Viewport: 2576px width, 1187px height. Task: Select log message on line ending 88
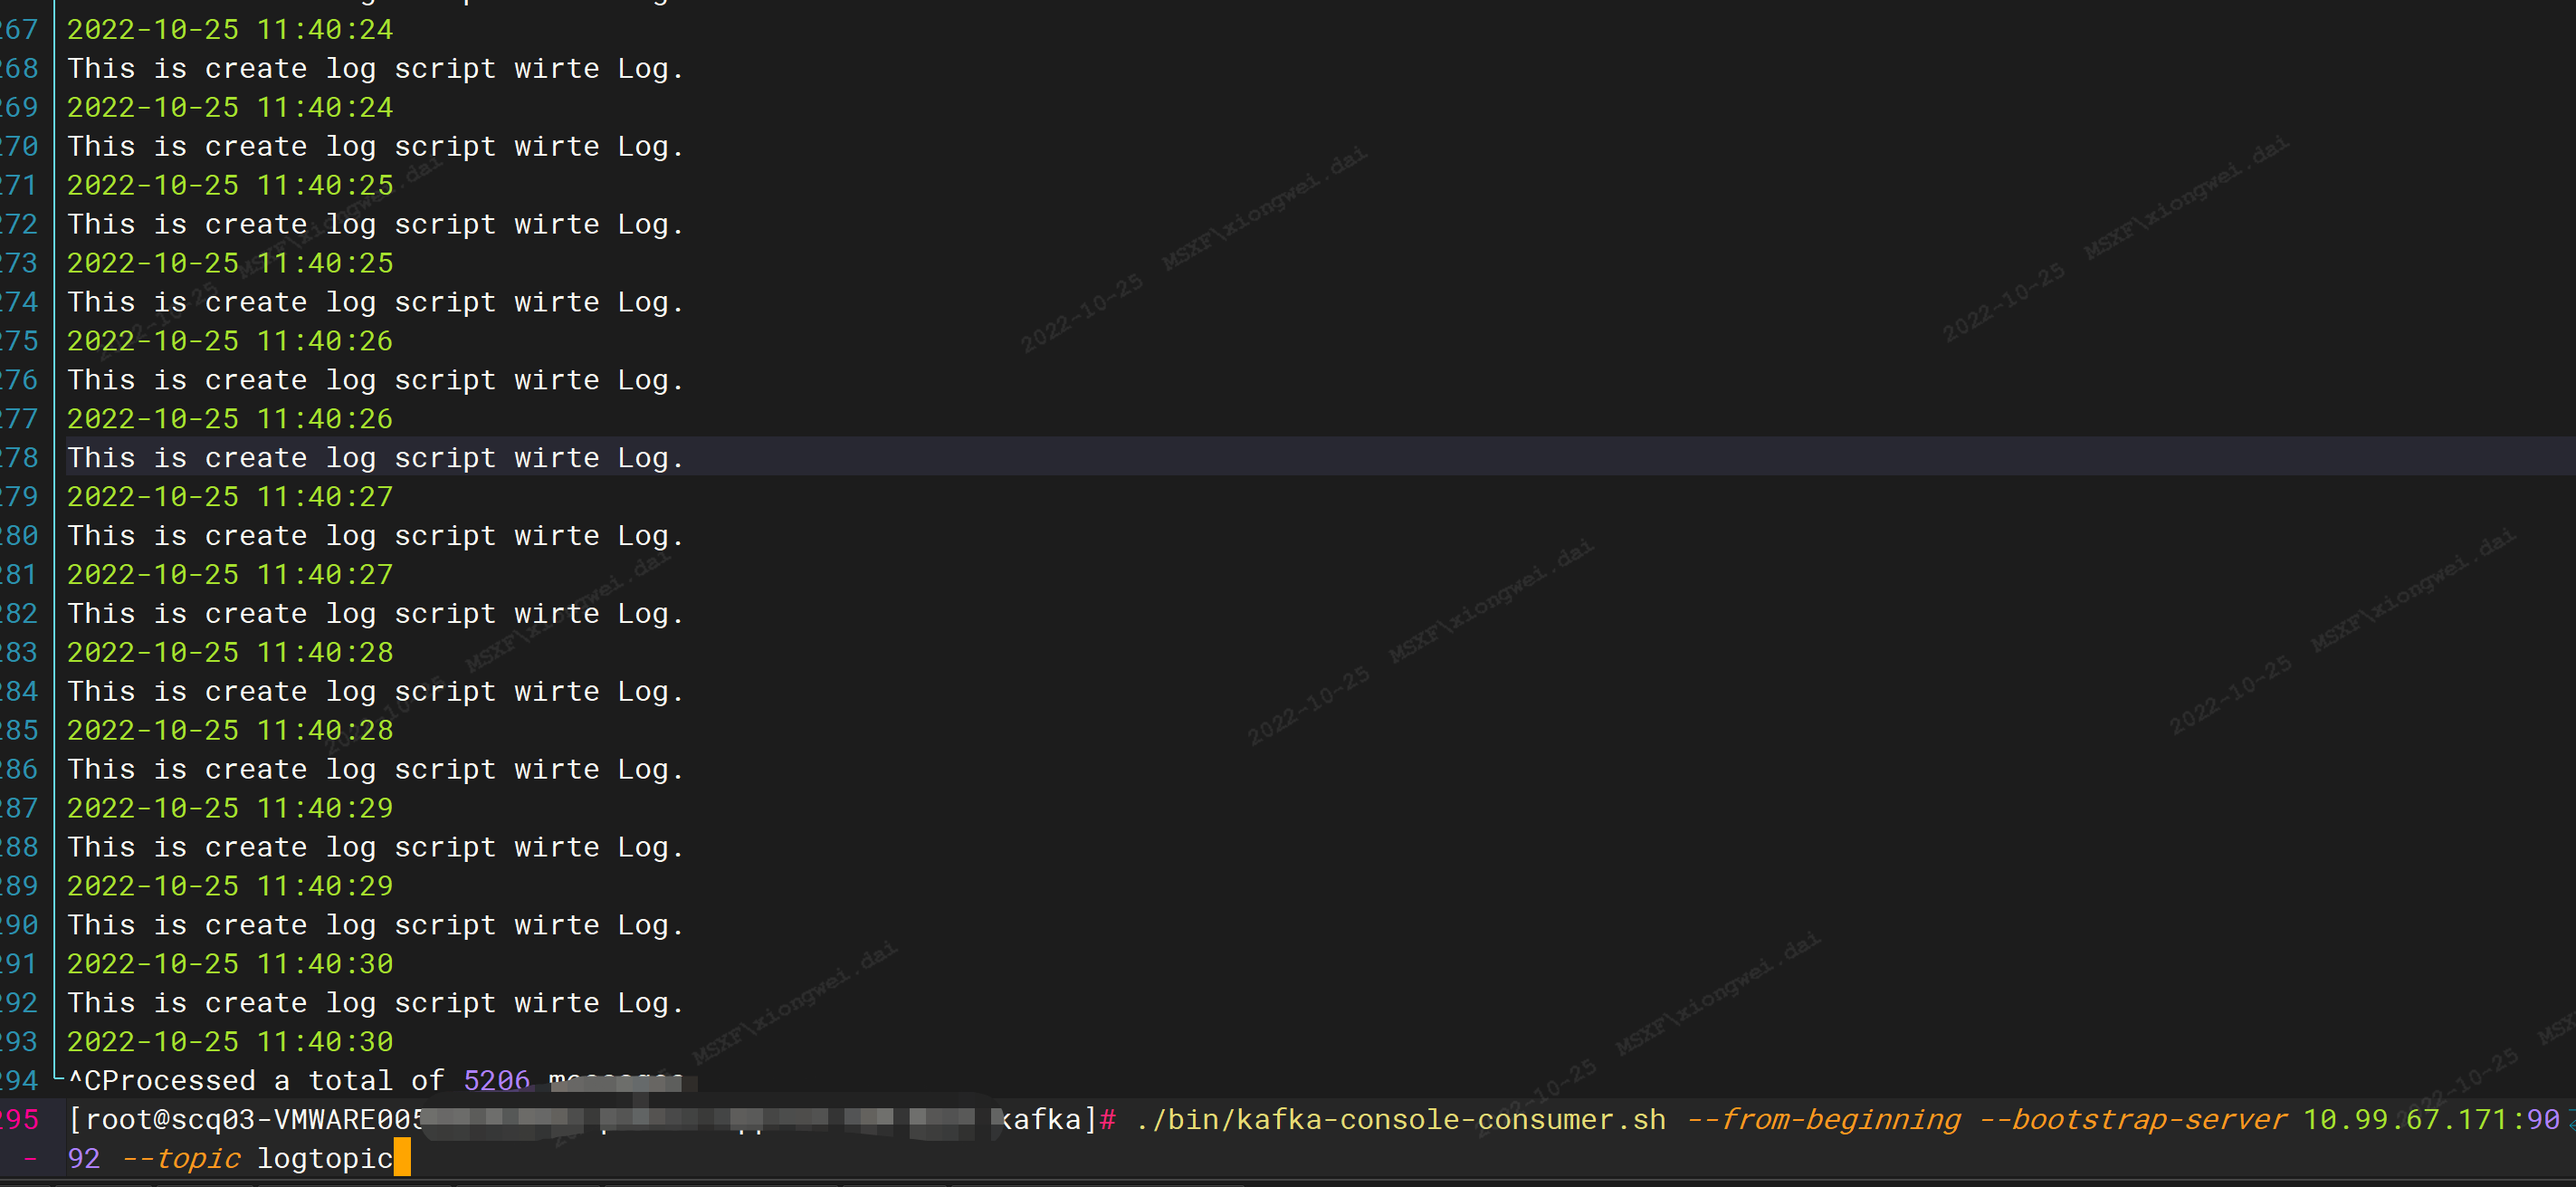click(375, 847)
